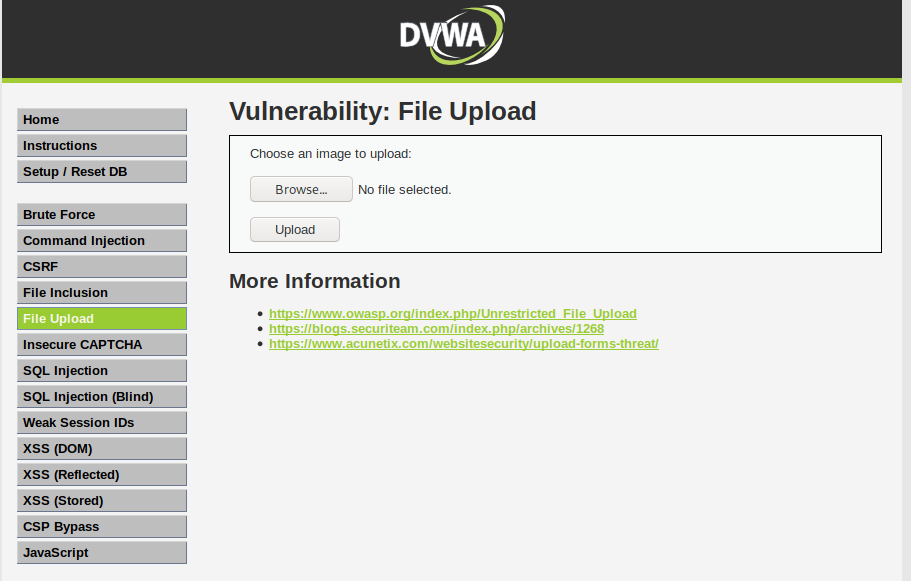Go to the Instructions page
Screen dimensions: 911x581
click(102, 146)
